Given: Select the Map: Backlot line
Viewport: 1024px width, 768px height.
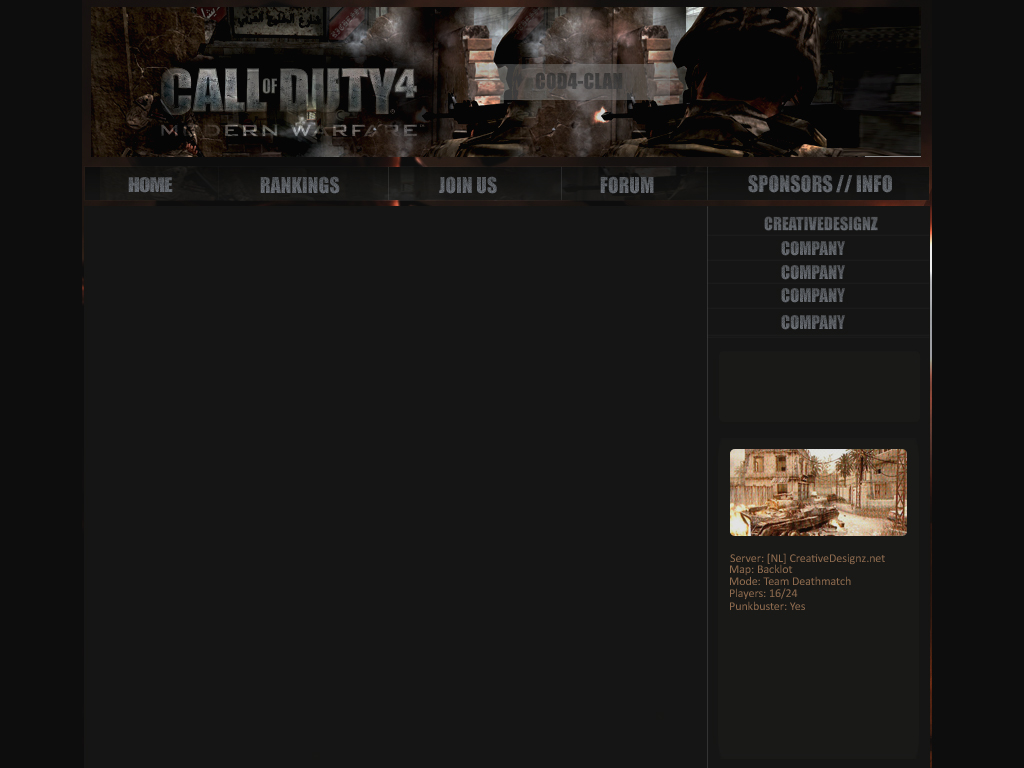Looking at the screenshot, I should pos(761,569).
